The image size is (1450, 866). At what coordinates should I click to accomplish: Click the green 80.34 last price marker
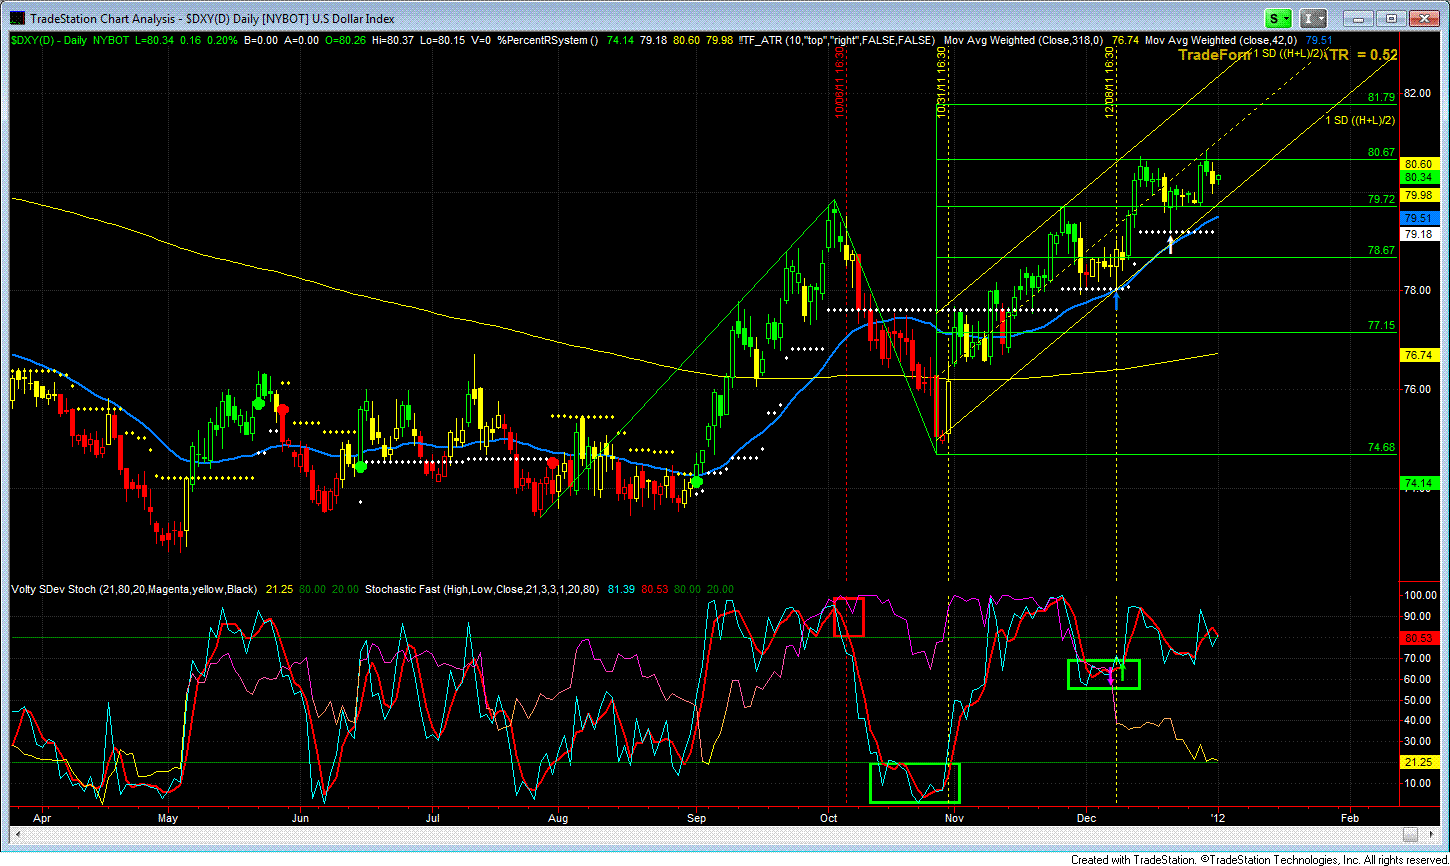1420,176
